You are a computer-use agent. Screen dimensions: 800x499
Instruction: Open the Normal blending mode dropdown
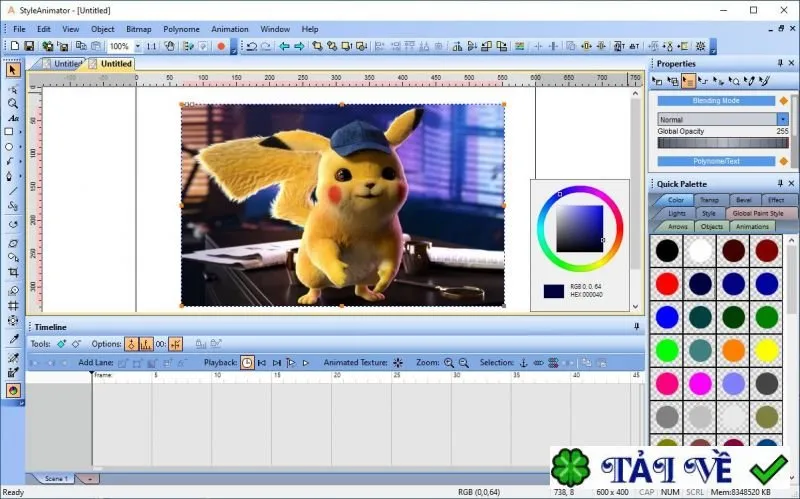click(783, 119)
